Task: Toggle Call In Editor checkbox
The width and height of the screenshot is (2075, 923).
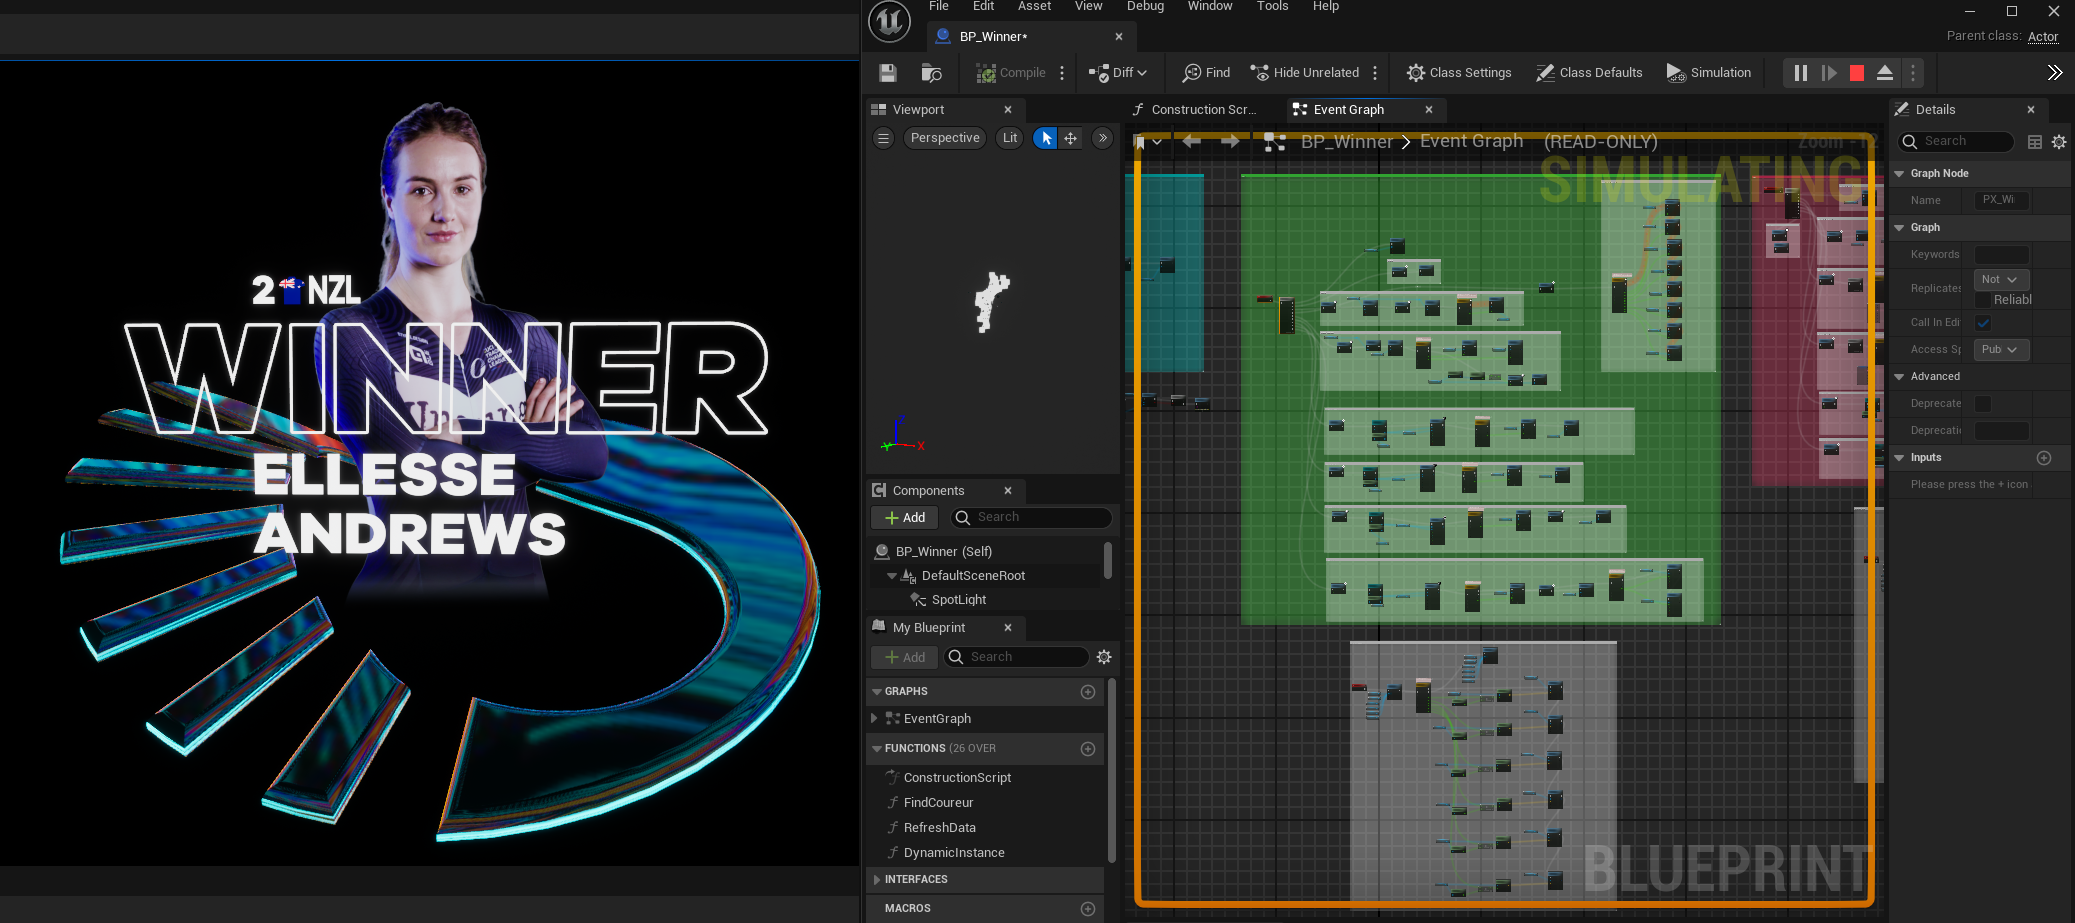Action: [x=1983, y=323]
